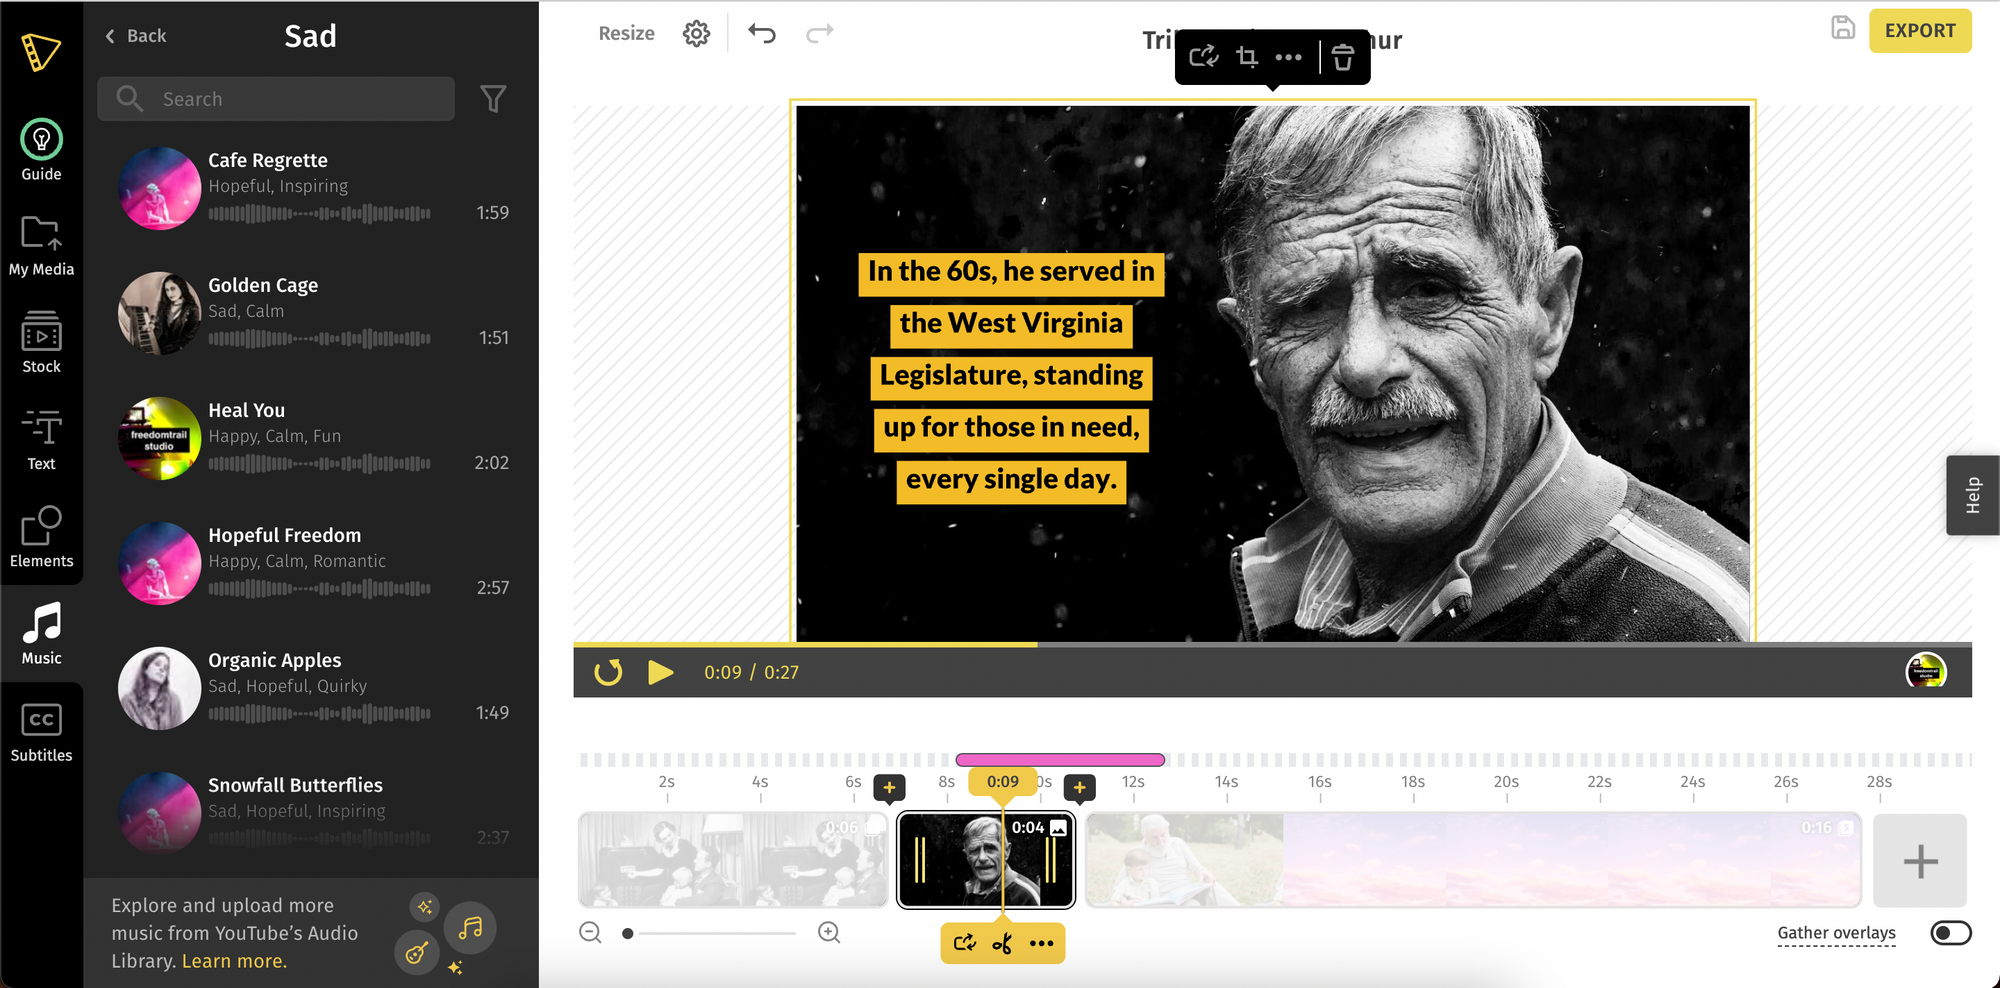
Task: Click the watermark logo in player bar
Action: click(1926, 671)
